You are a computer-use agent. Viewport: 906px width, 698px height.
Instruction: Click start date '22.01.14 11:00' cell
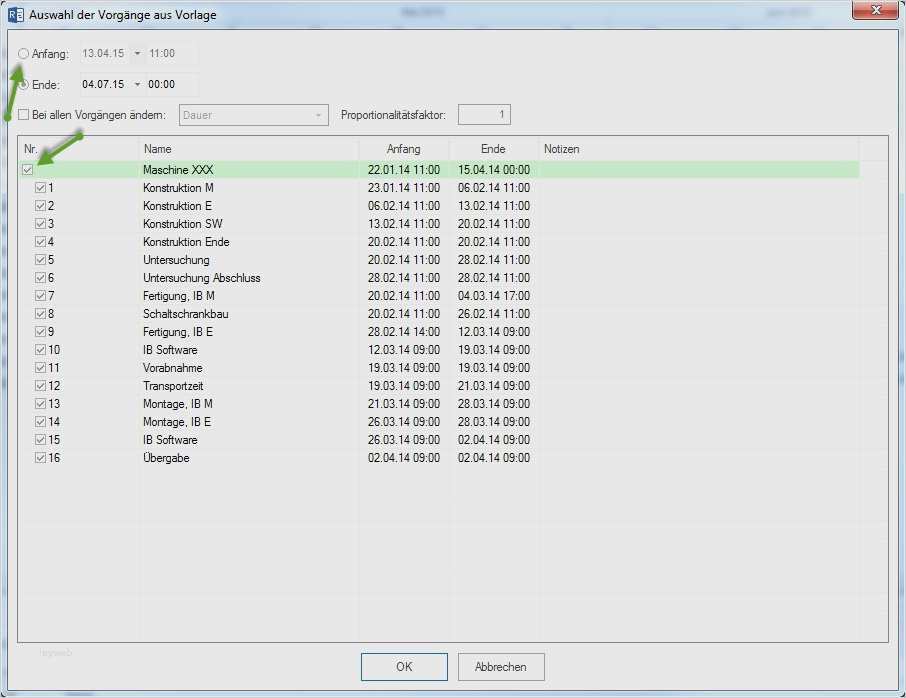404,170
